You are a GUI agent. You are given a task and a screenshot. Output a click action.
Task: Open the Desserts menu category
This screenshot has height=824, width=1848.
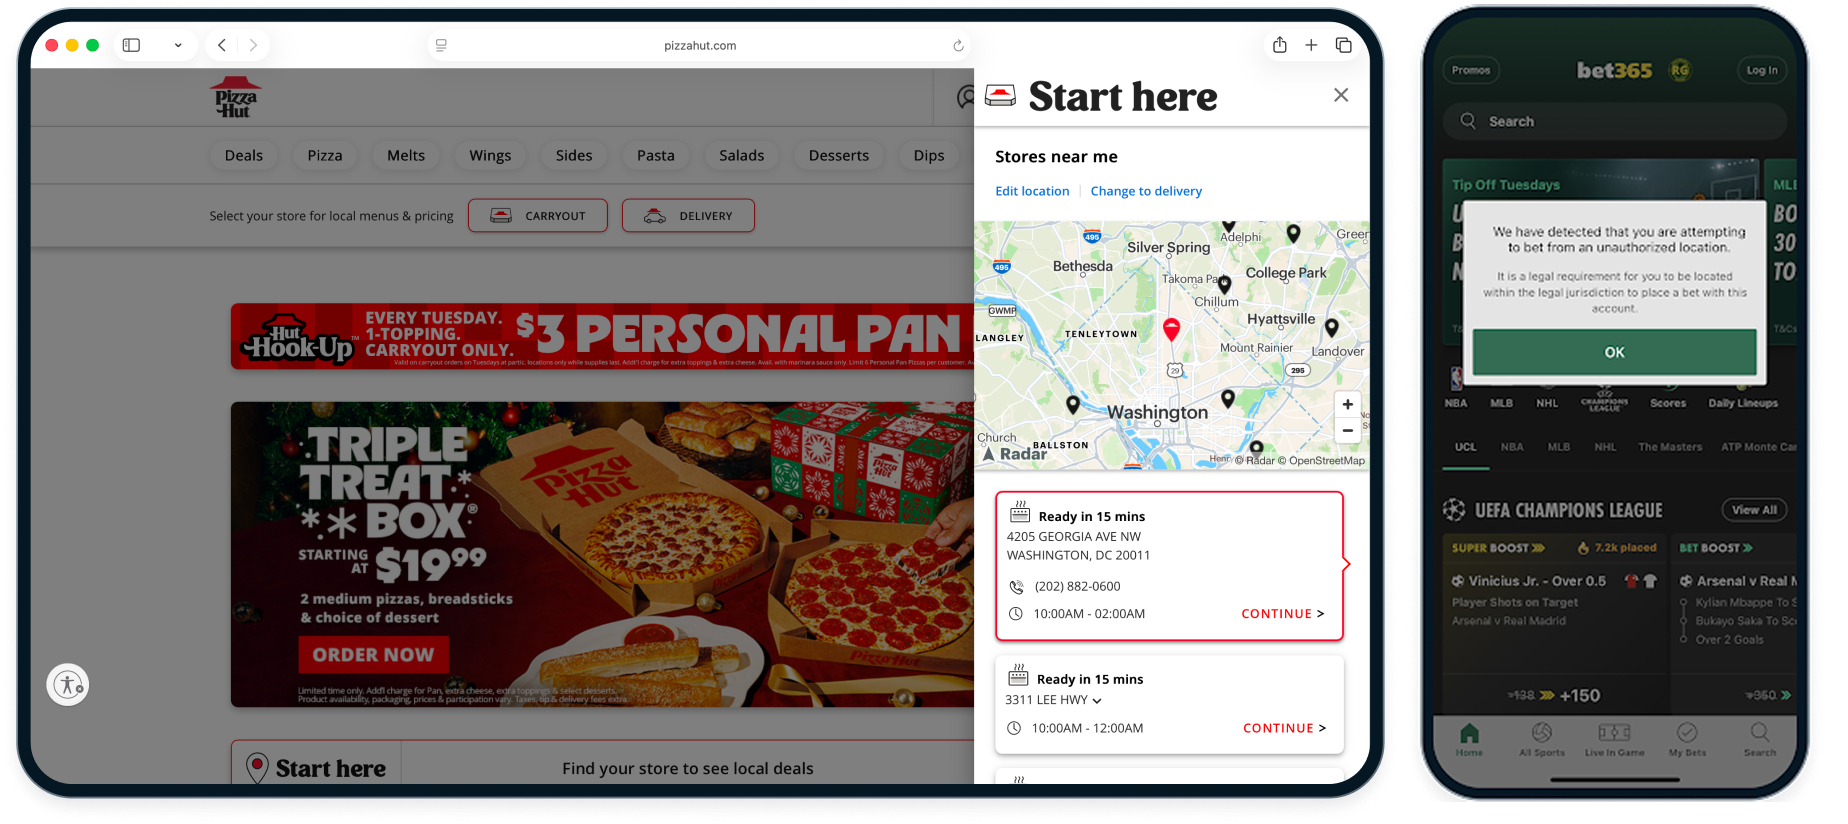839,155
